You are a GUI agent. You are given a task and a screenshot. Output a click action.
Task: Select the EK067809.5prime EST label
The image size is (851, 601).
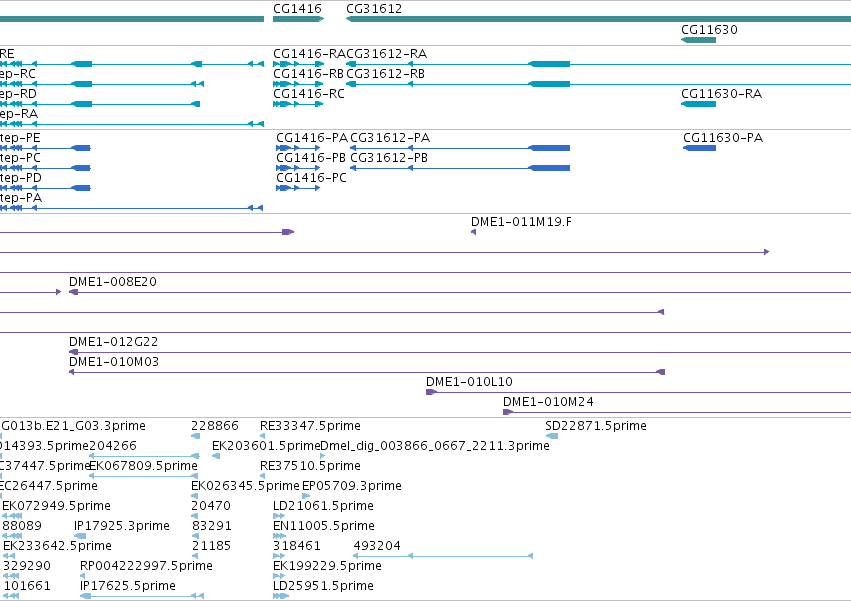pos(143,466)
